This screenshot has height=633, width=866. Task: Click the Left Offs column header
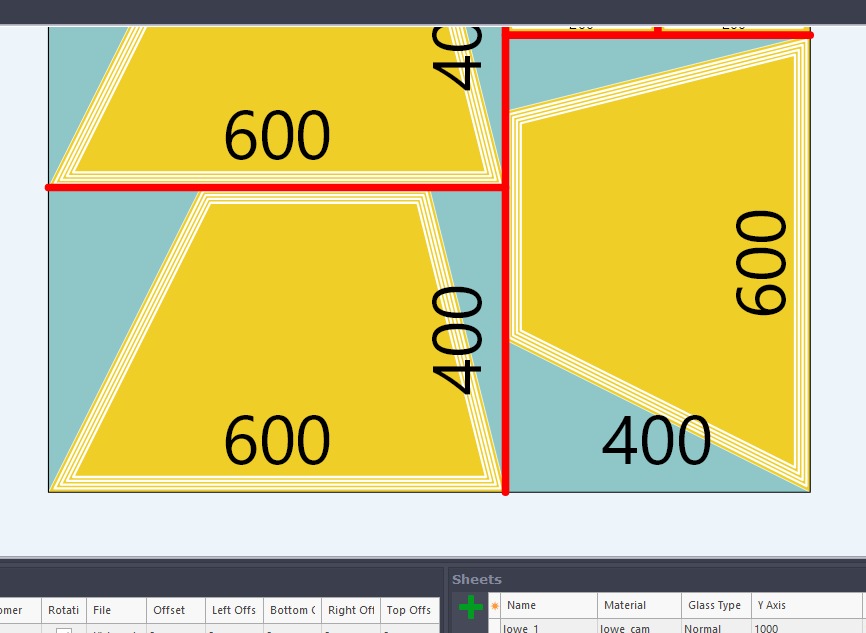coord(234,610)
